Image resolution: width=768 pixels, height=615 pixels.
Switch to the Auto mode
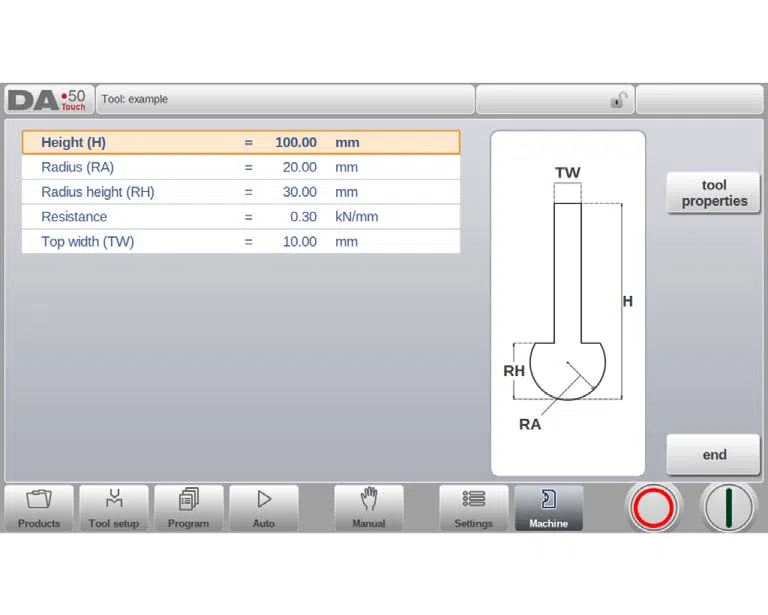[264, 508]
